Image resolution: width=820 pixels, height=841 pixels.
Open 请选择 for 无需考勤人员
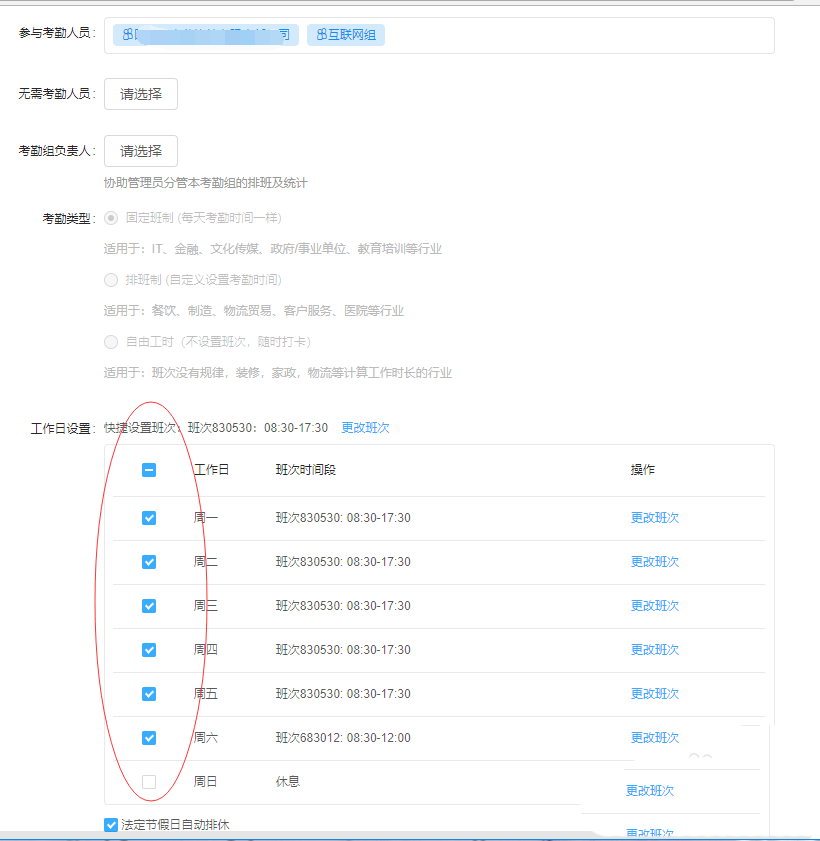[140, 93]
